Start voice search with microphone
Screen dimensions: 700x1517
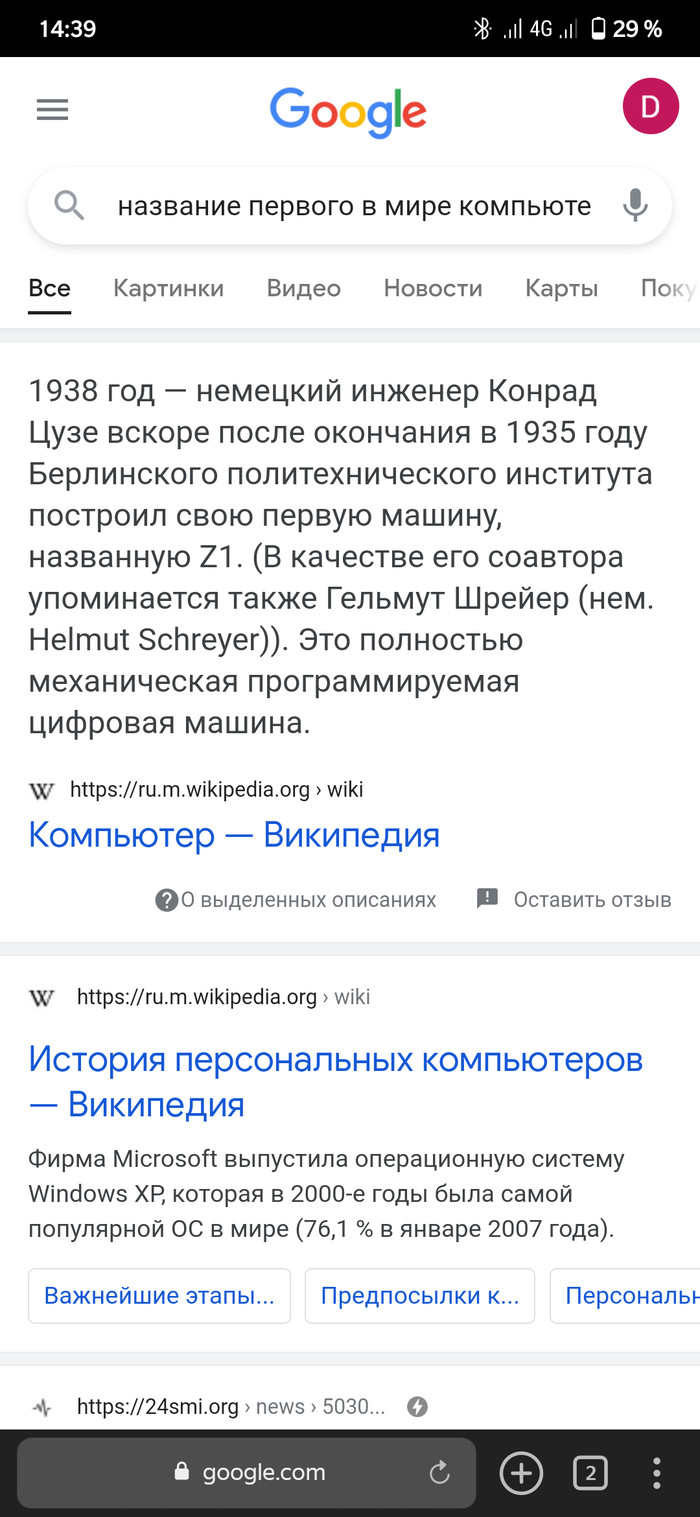(634, 206)
